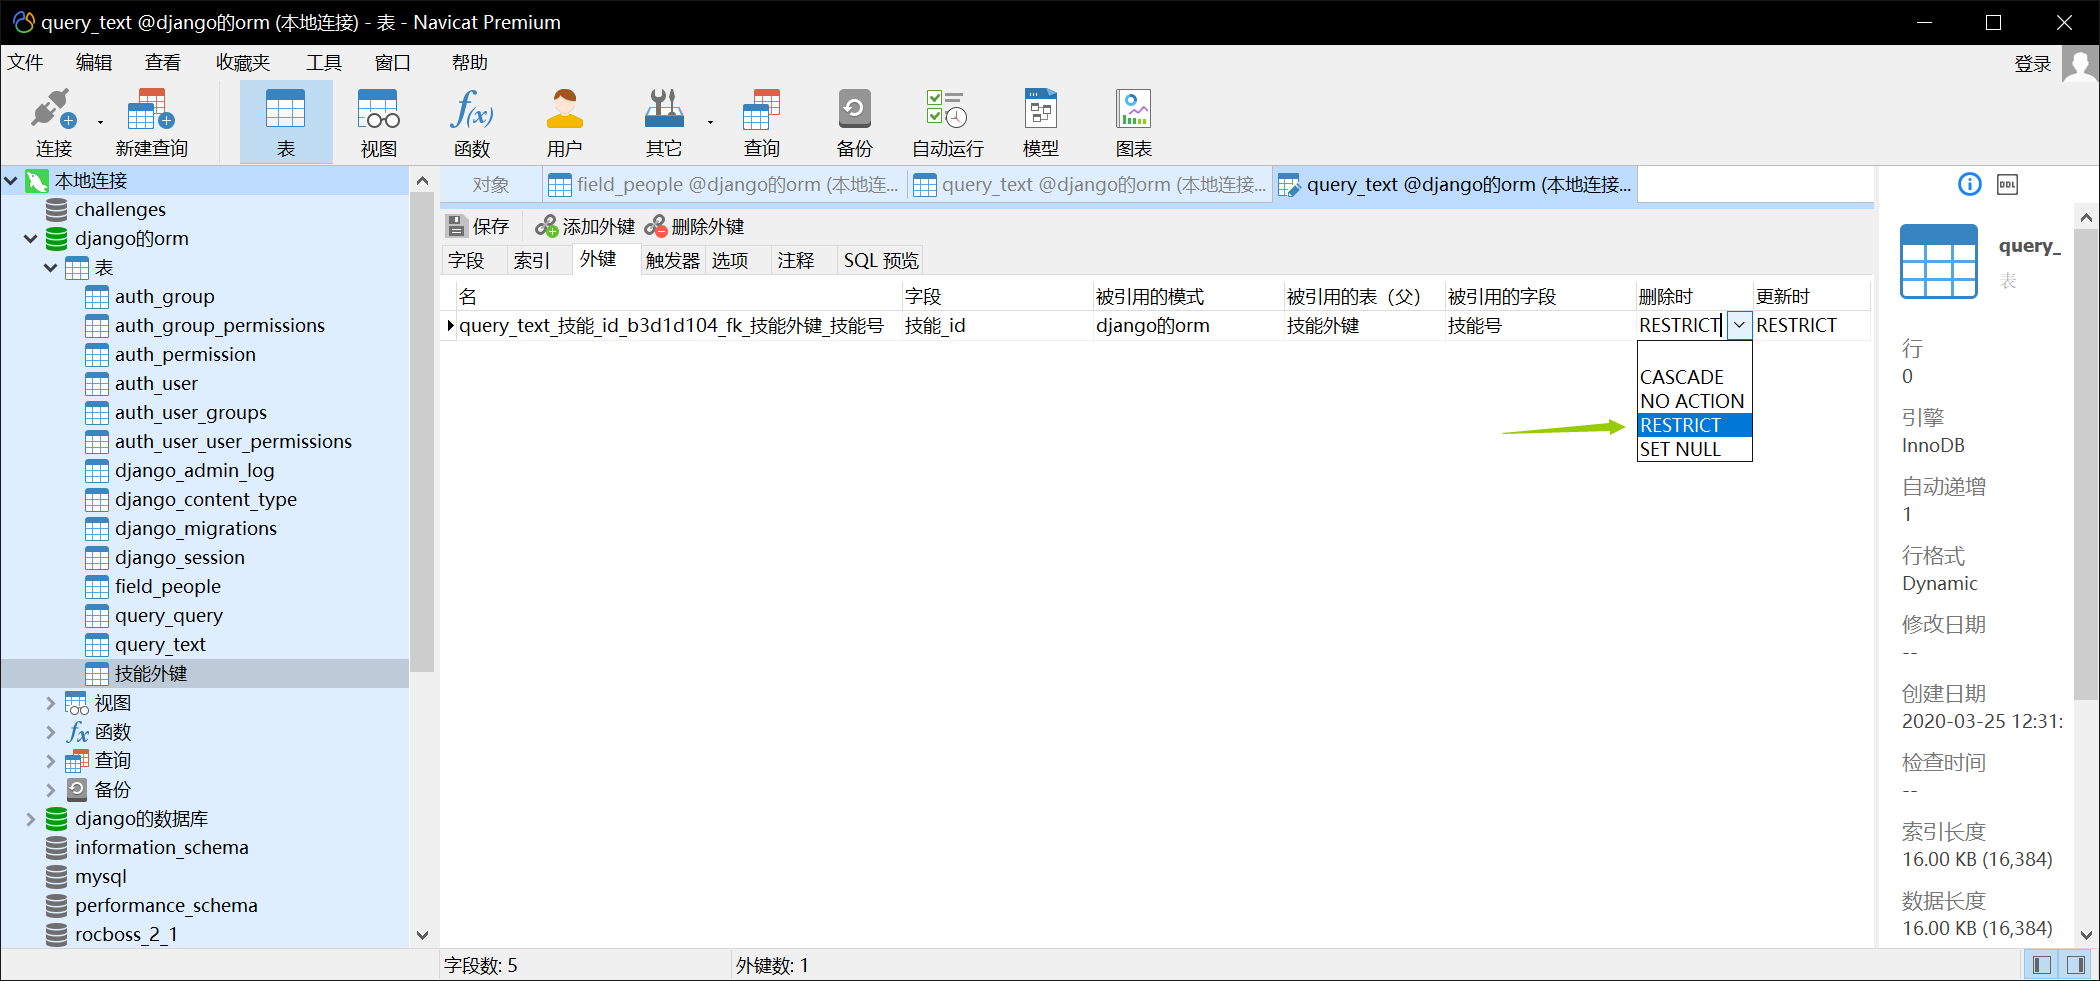
Task: Expand the django的数据库 node
Action: [x=31, y=819]
